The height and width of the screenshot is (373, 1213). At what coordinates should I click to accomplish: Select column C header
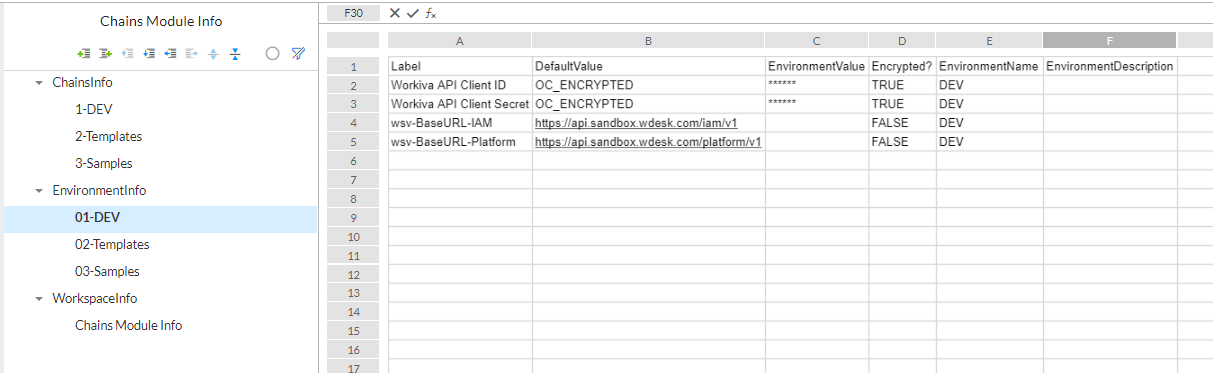[817, 41]
